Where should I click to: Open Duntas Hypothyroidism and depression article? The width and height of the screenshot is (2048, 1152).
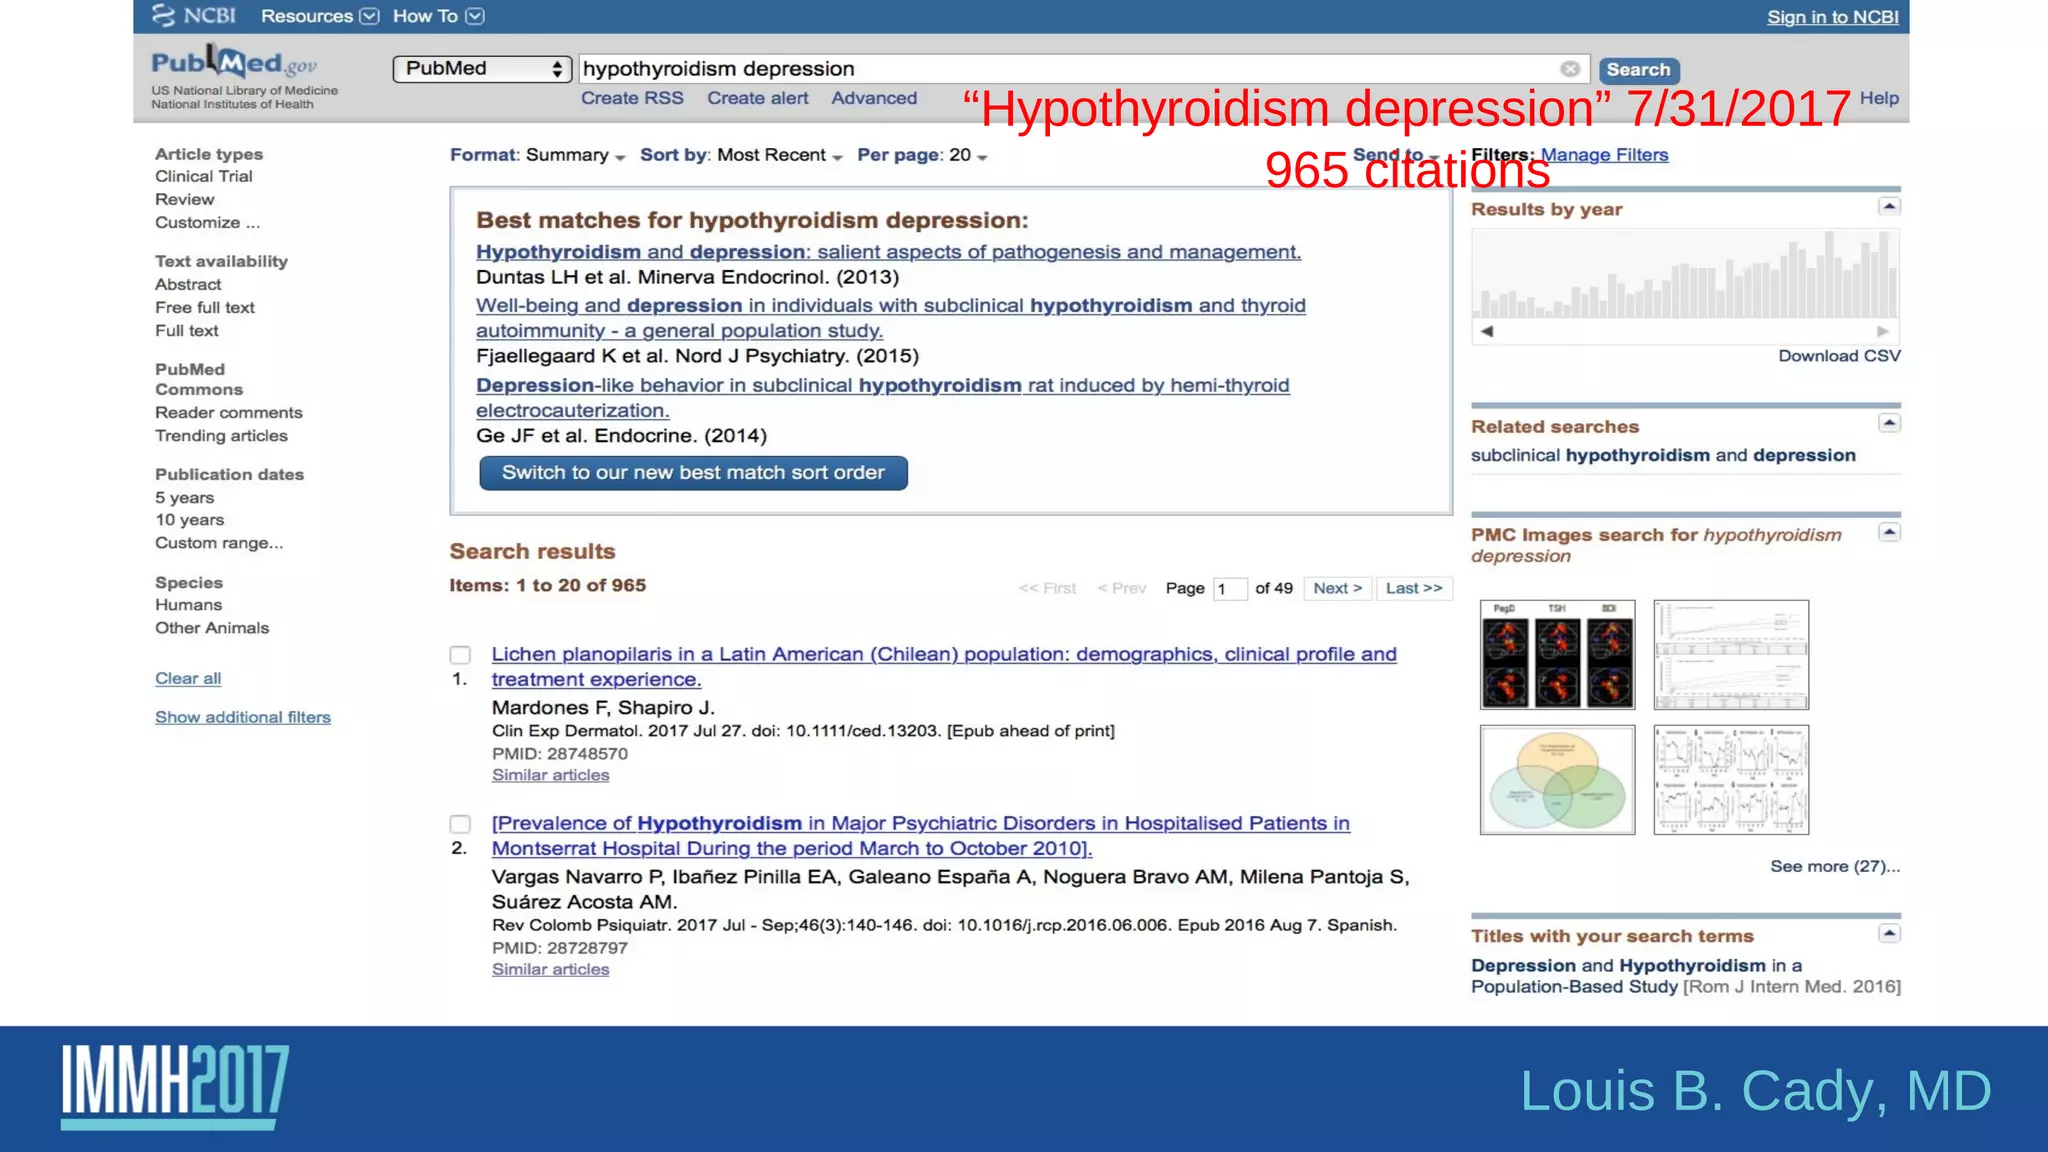888,252
